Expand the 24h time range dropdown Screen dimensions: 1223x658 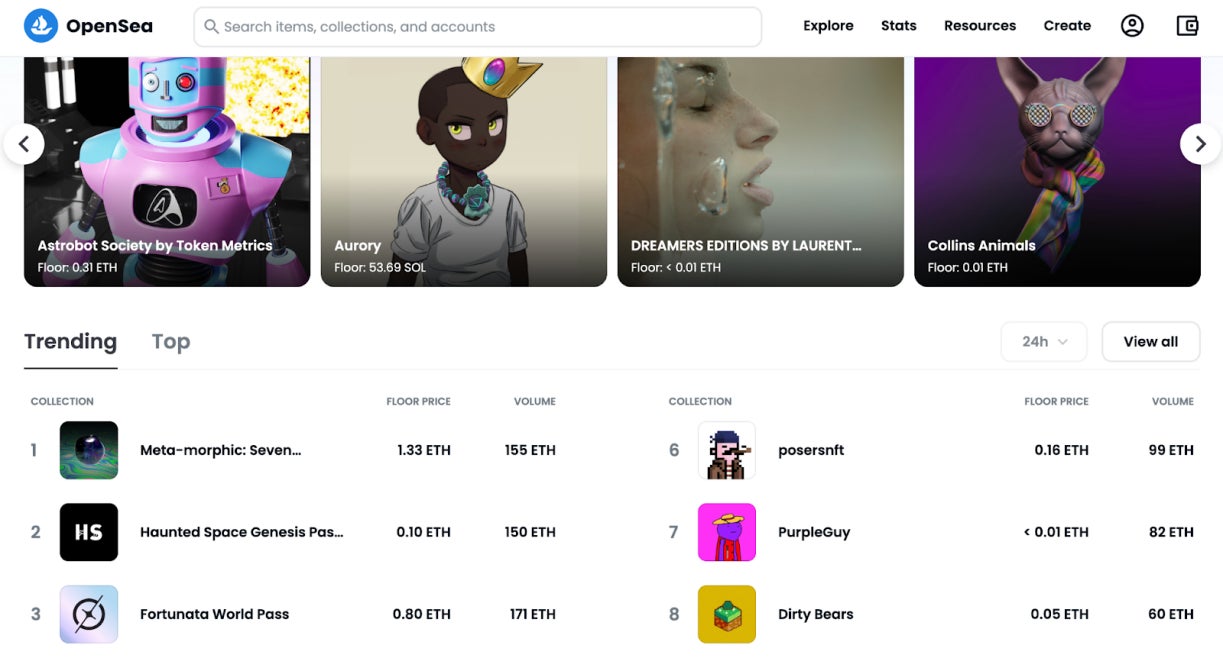1044,342
